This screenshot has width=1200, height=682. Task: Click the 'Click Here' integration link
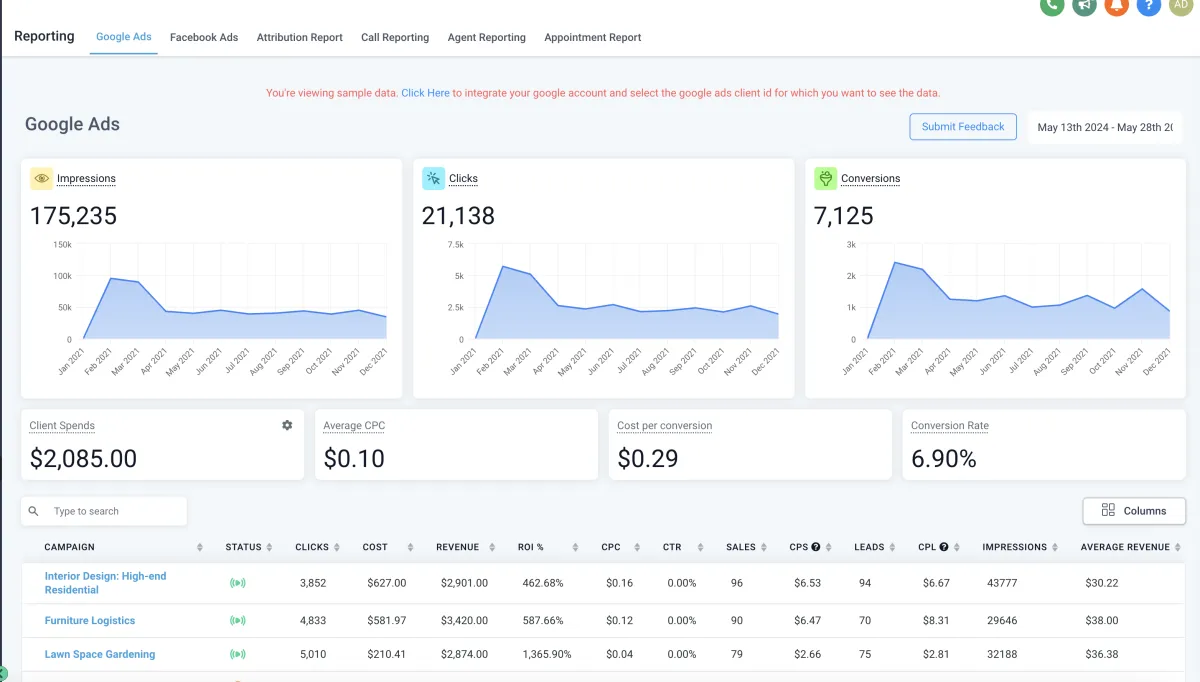(x=425, y=93)
